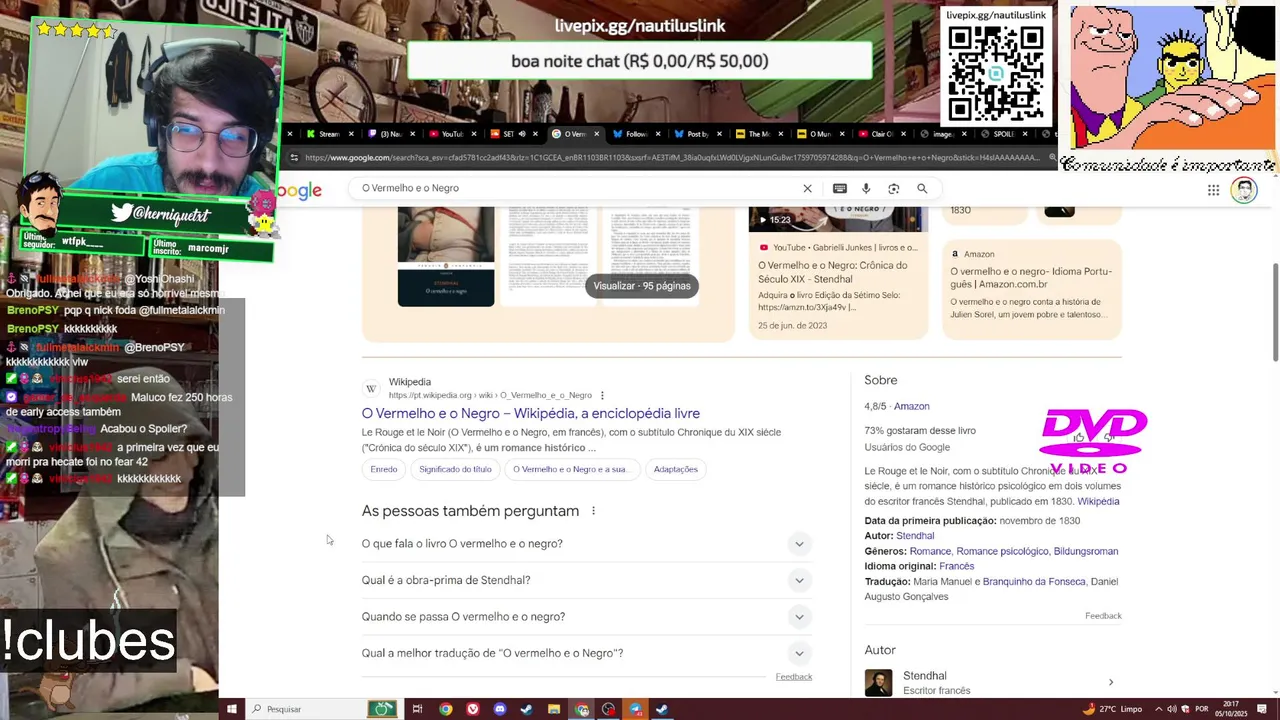1280x720 pixels.
Task: Switch to the SET tab playing audio
Action: point(503,134)
